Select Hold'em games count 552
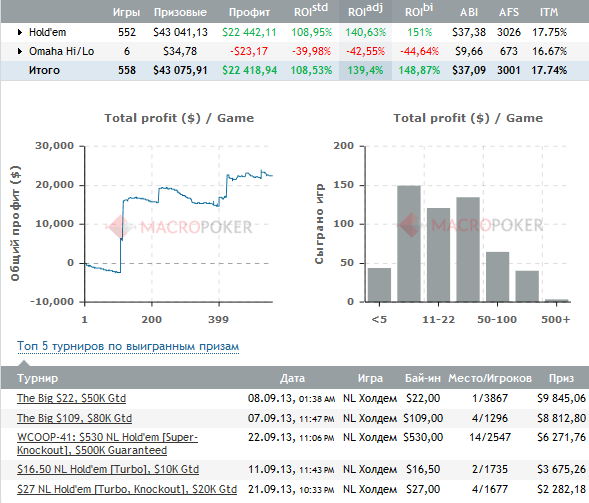Viewport: 589px width, 503px height. pyautogui.click(x=127, y=32)
